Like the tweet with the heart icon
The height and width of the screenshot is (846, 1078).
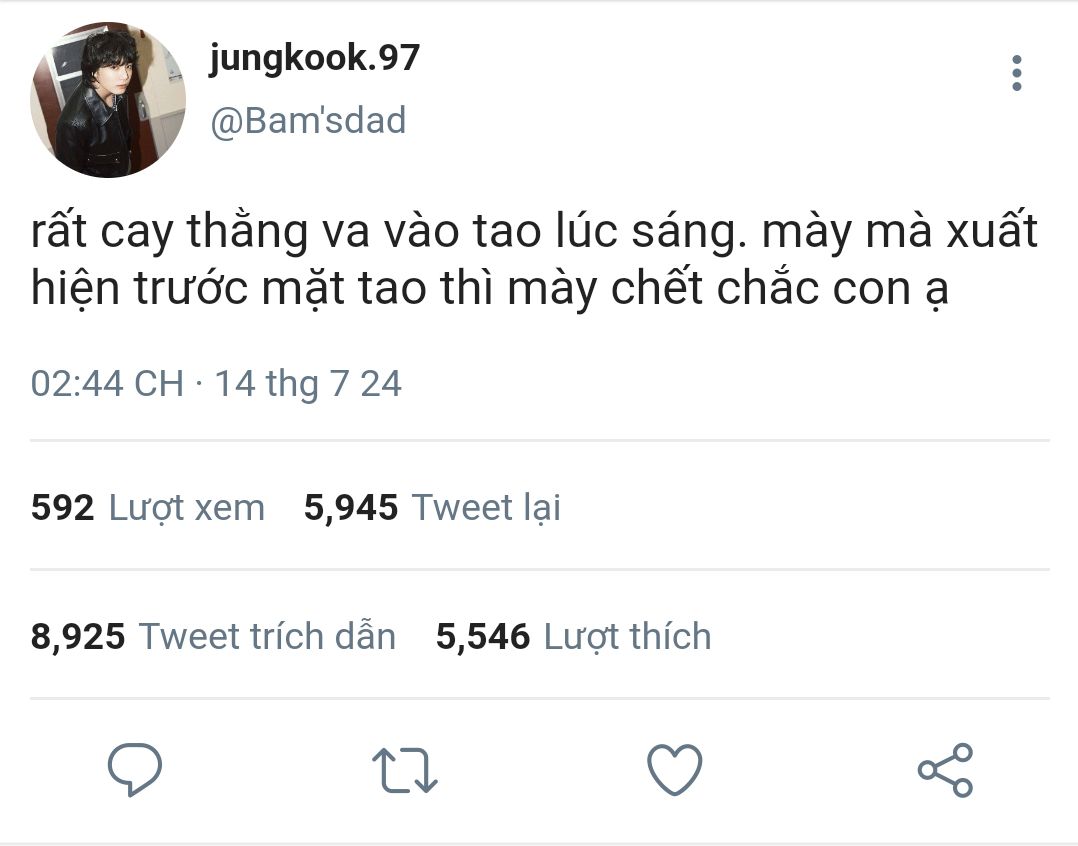pyautogui.click(x=674, y=770)
